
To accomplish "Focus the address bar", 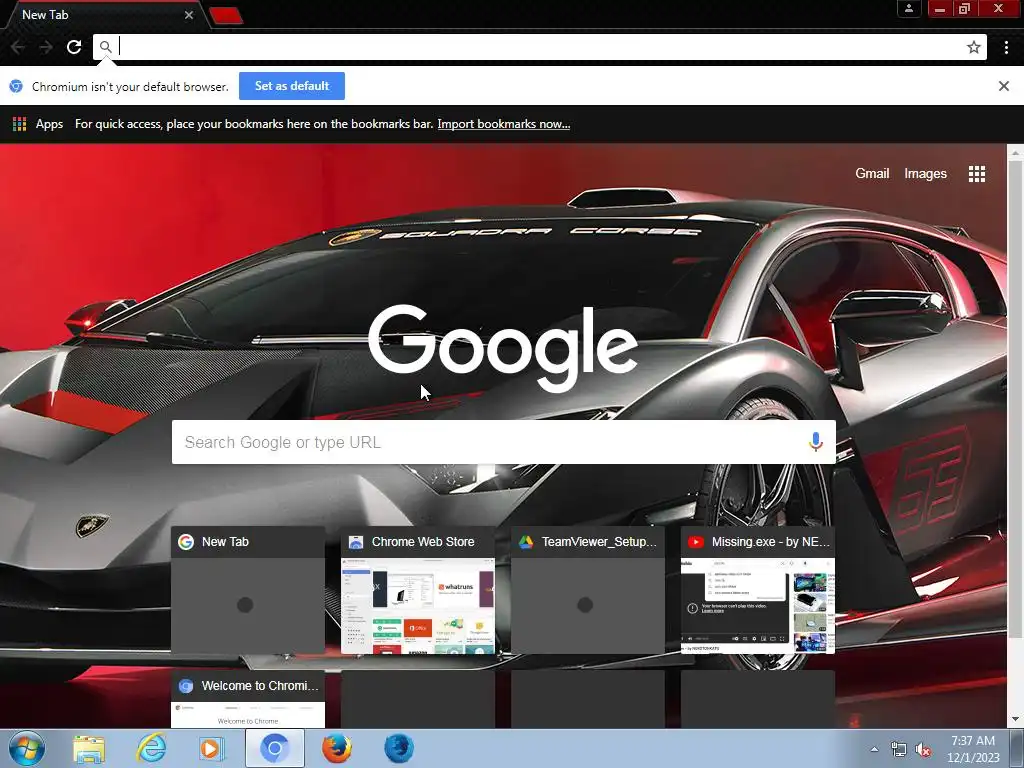I will (539, 47).
